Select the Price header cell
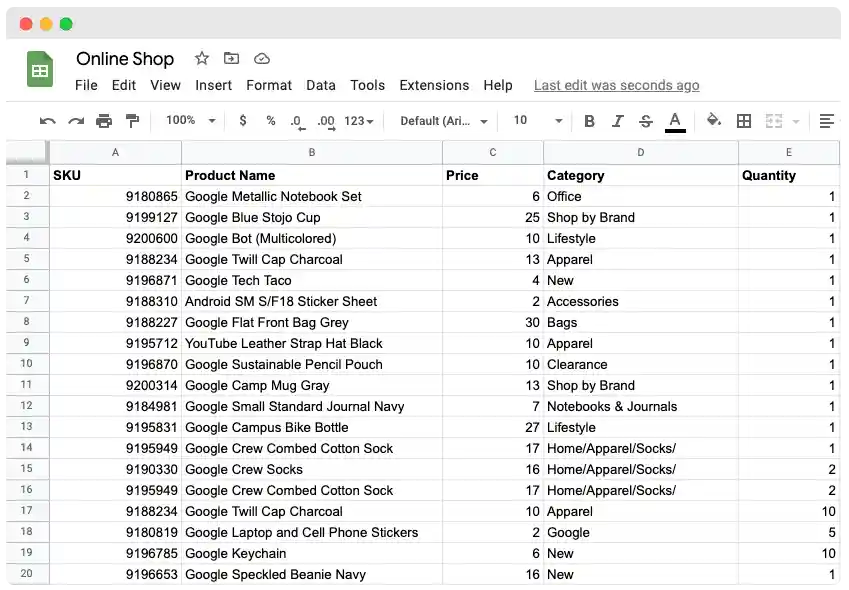 pyautogui.click(x=493, y=175)
